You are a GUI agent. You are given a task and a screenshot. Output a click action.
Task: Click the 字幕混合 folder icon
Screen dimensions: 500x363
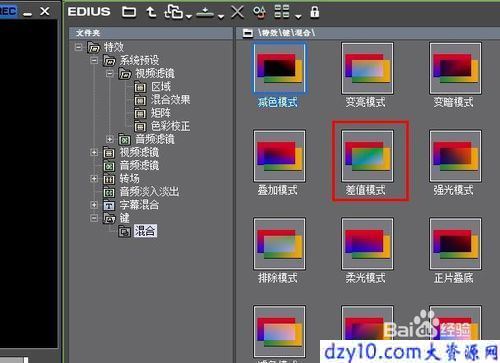pos(109,205)
